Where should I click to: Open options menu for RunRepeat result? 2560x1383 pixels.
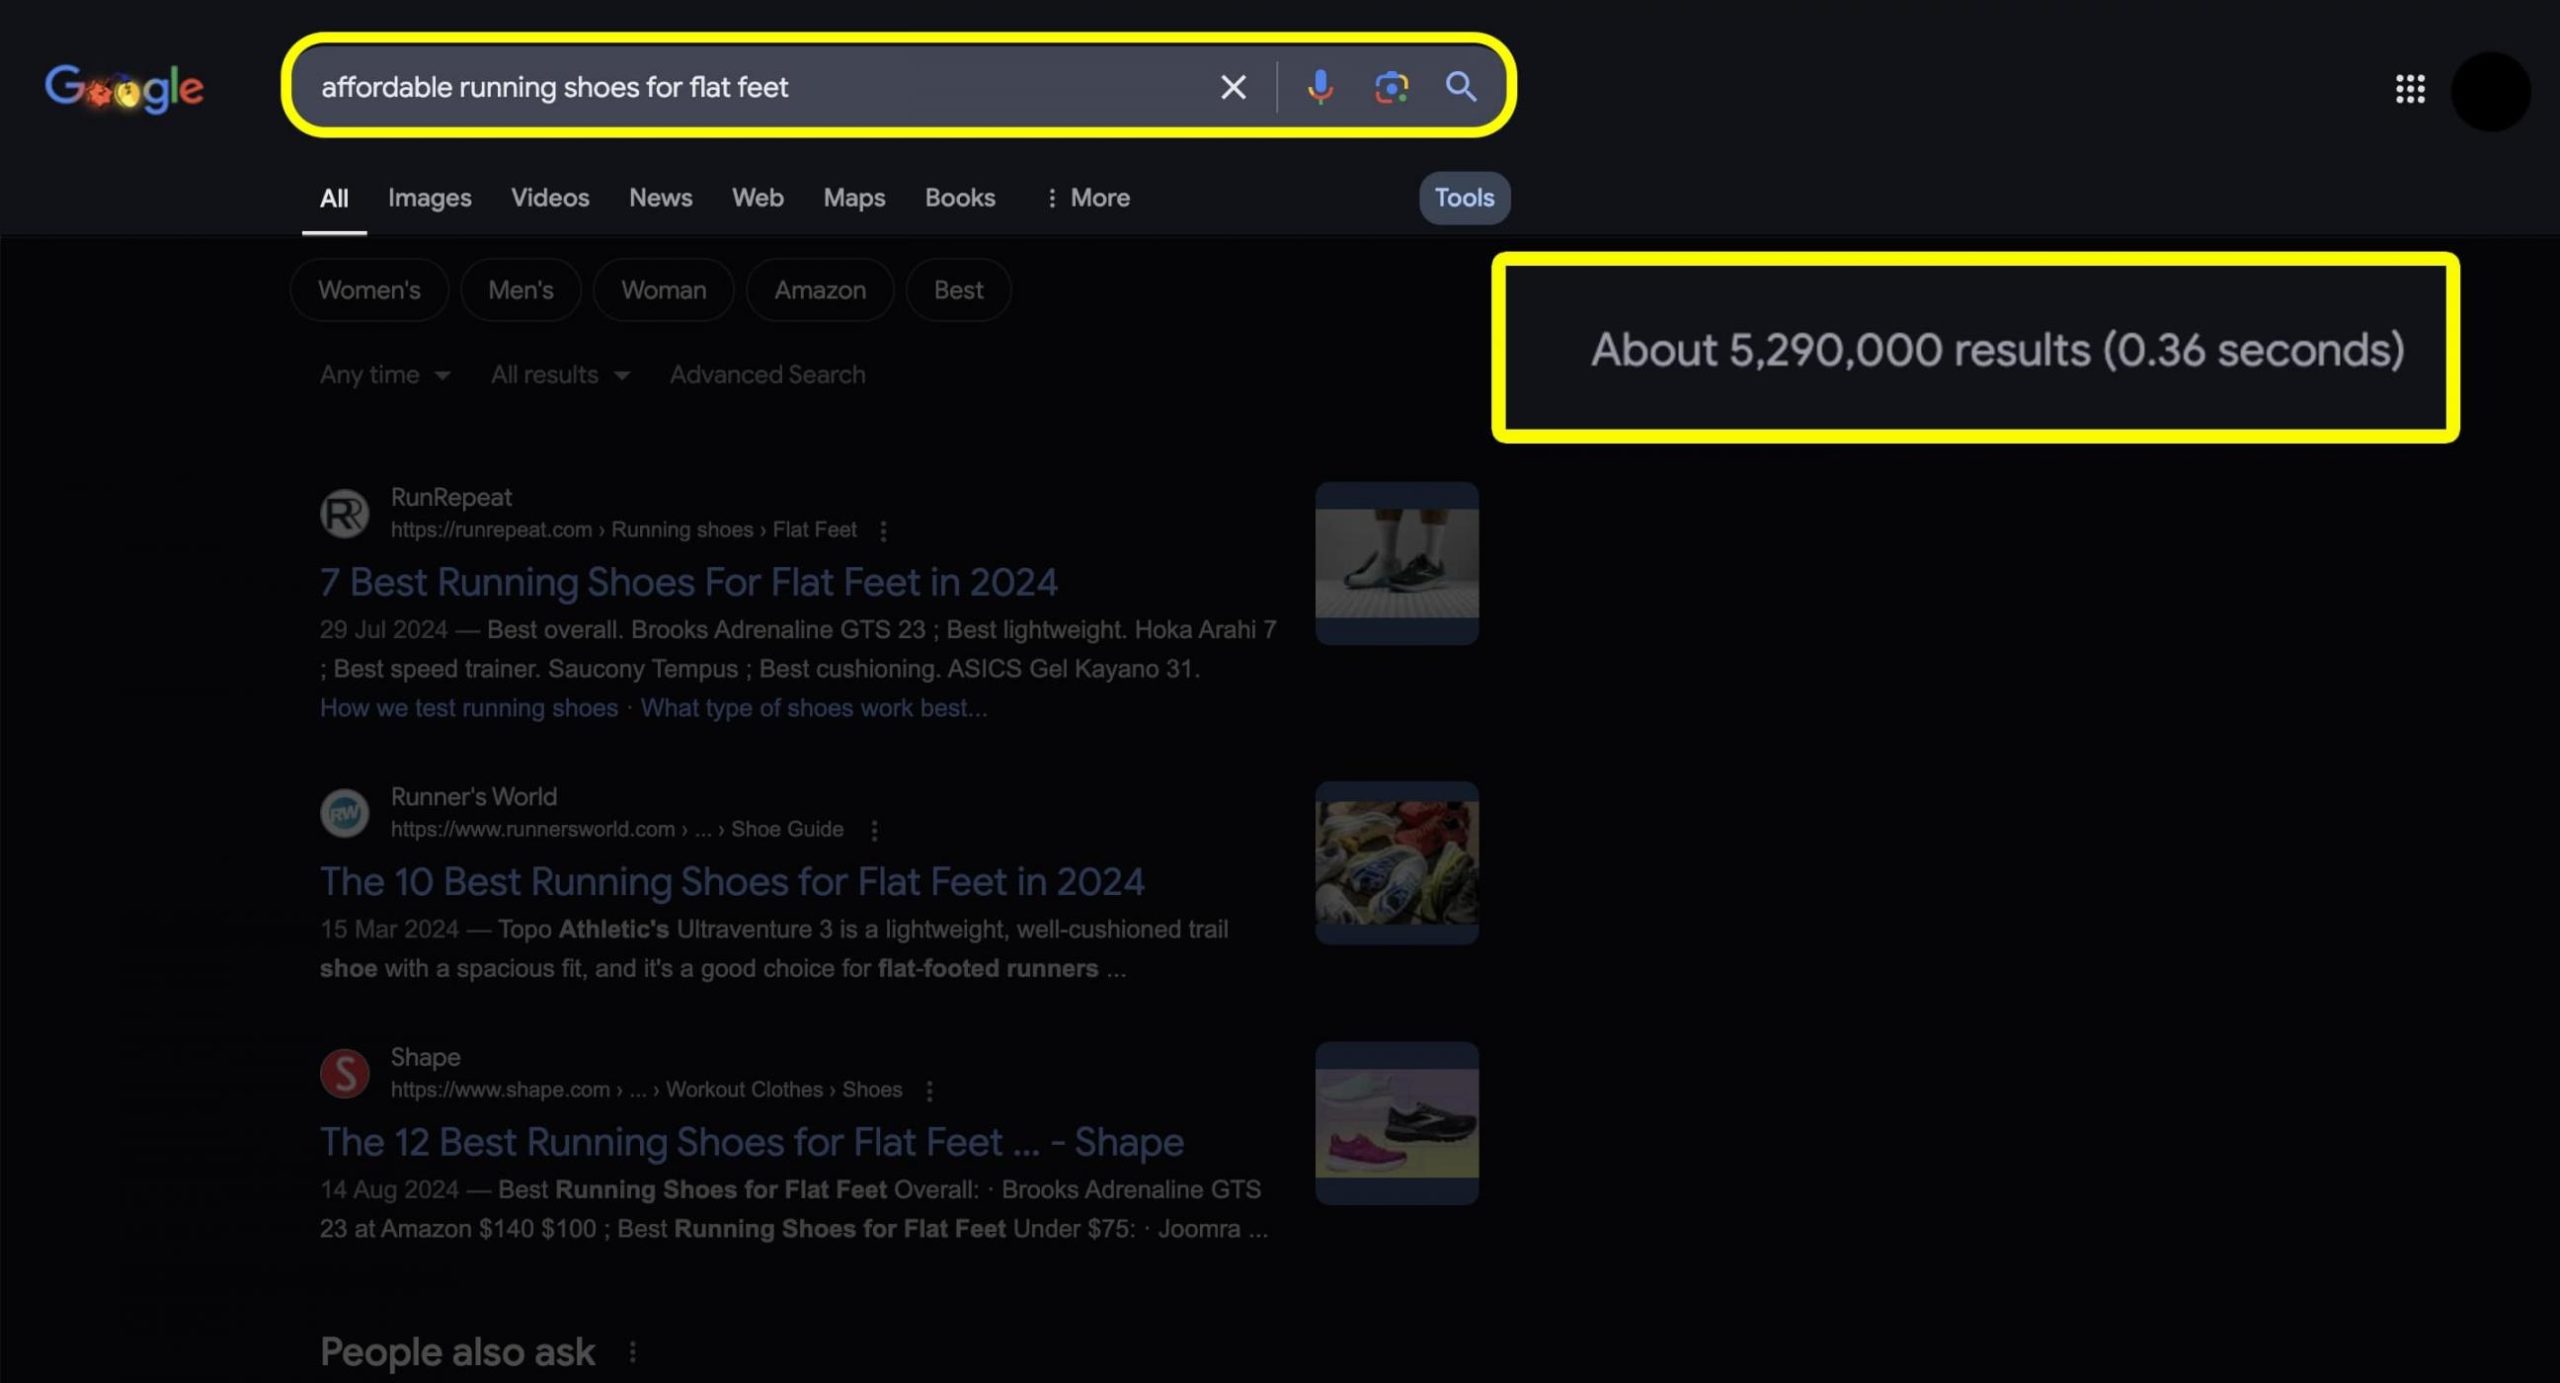point(883,531)
